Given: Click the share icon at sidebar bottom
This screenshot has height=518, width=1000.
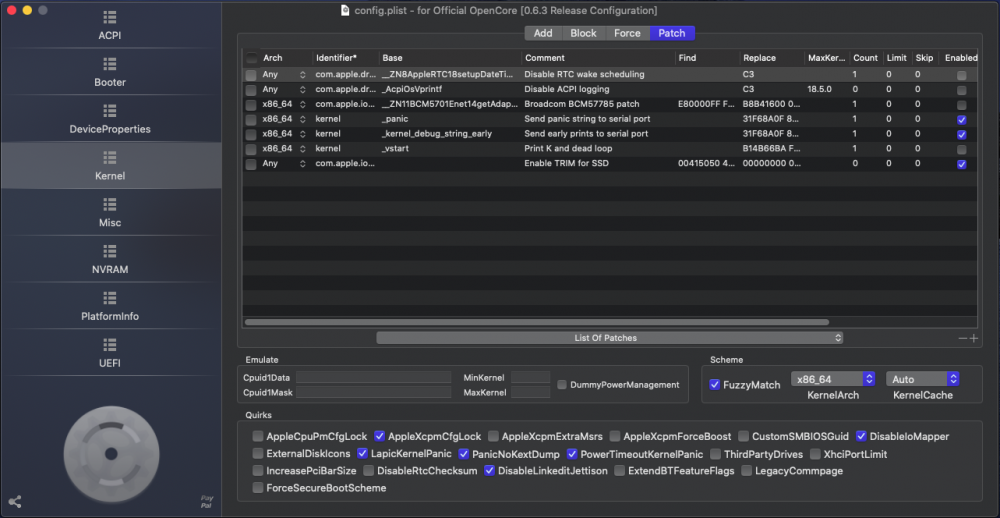Looking at the screenshot, I should pyautogui.click(x=15, y=501).
